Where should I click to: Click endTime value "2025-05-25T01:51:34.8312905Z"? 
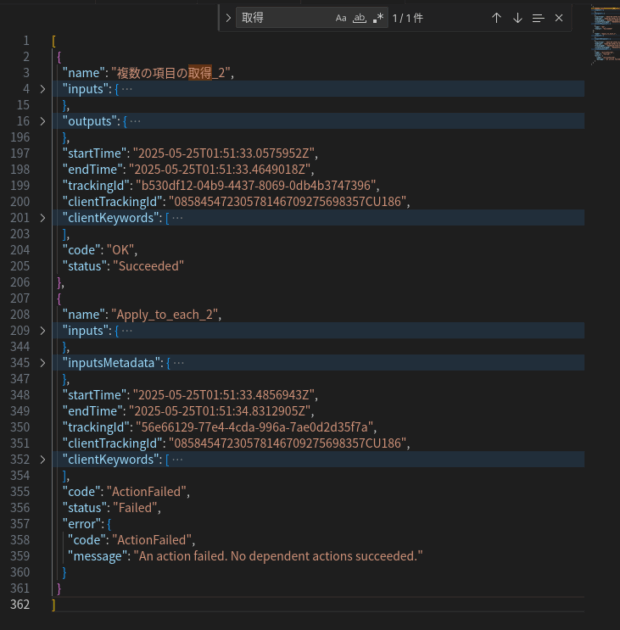pyautogui.click(x=219, y=411)
